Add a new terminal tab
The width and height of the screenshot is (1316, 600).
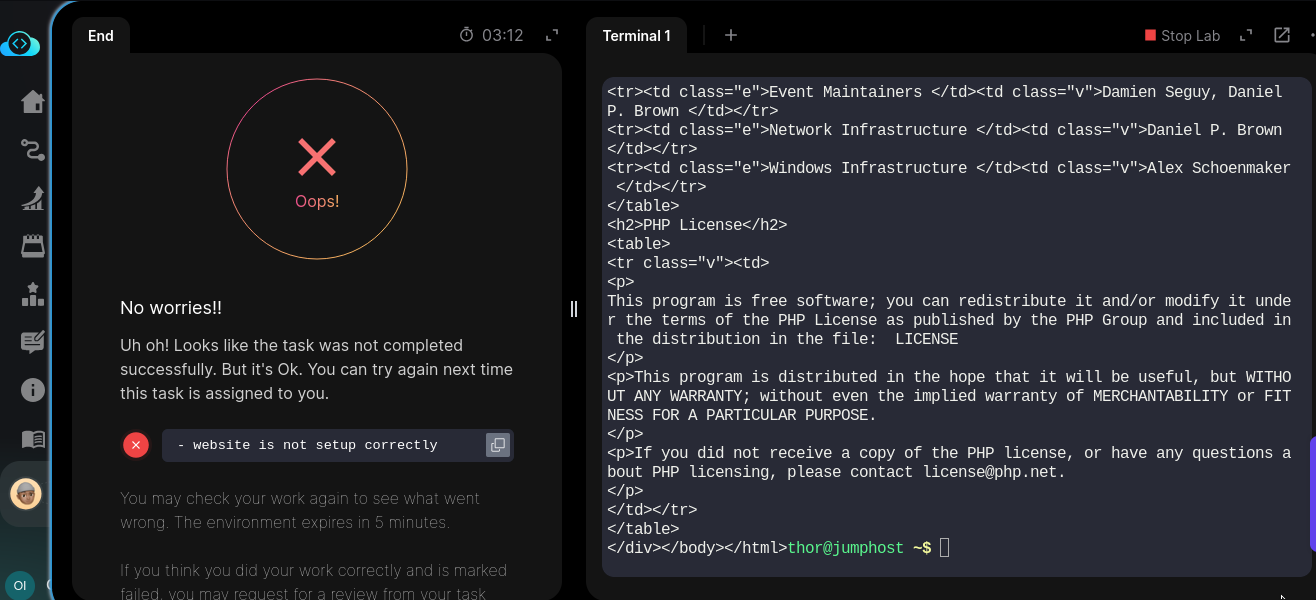731,35
